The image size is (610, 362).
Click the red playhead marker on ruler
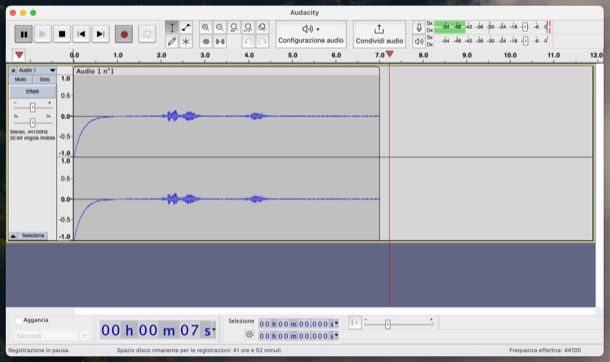pos(389,54)
